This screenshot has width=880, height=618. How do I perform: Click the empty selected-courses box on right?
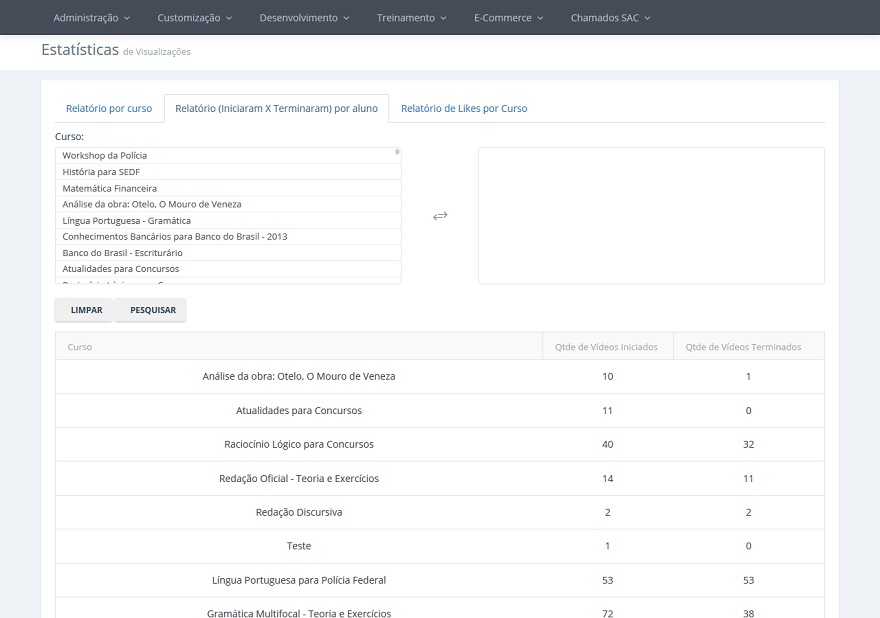651,216
